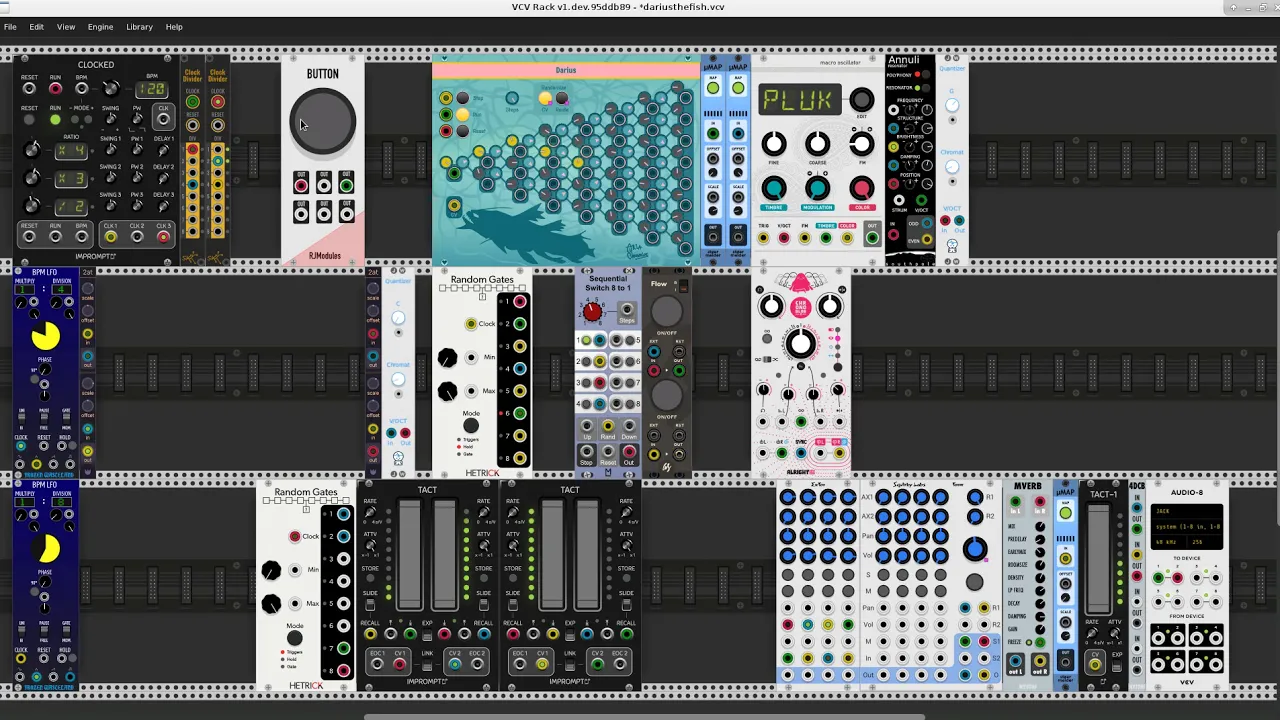
Task: Toggle the yellow Run button on Darius
Action: point(462,115)
